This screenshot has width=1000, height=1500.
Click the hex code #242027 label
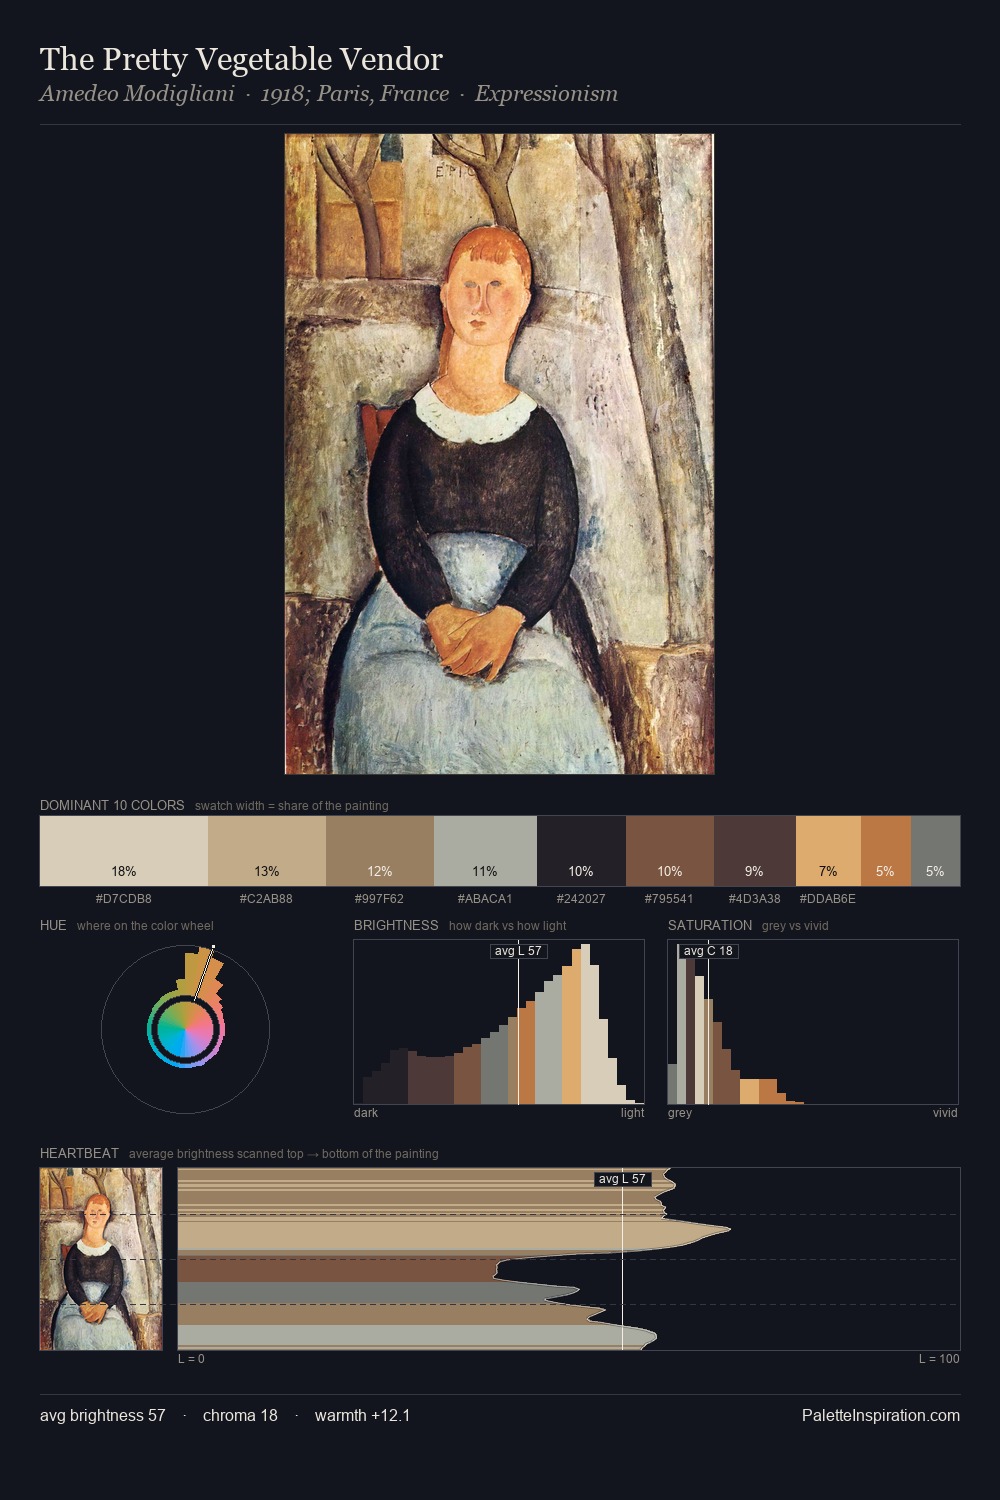click(581, 899)
